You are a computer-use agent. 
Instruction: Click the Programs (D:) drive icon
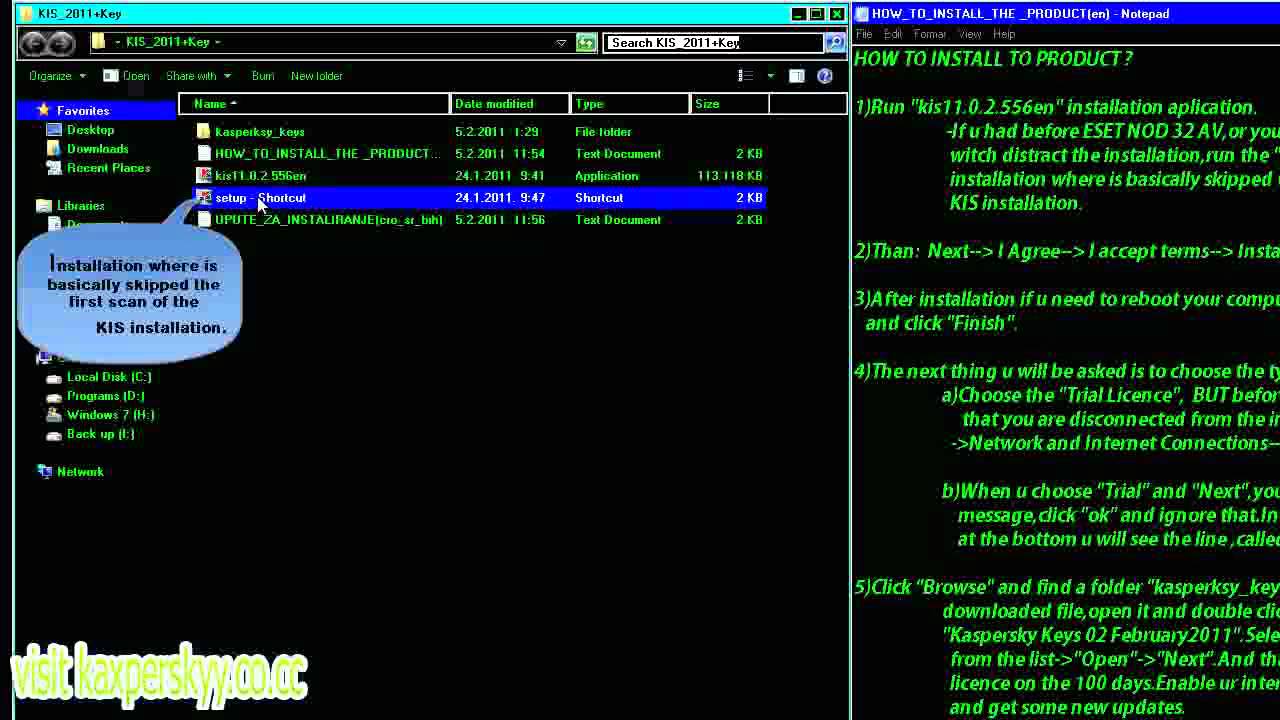[x=54, y=396]
